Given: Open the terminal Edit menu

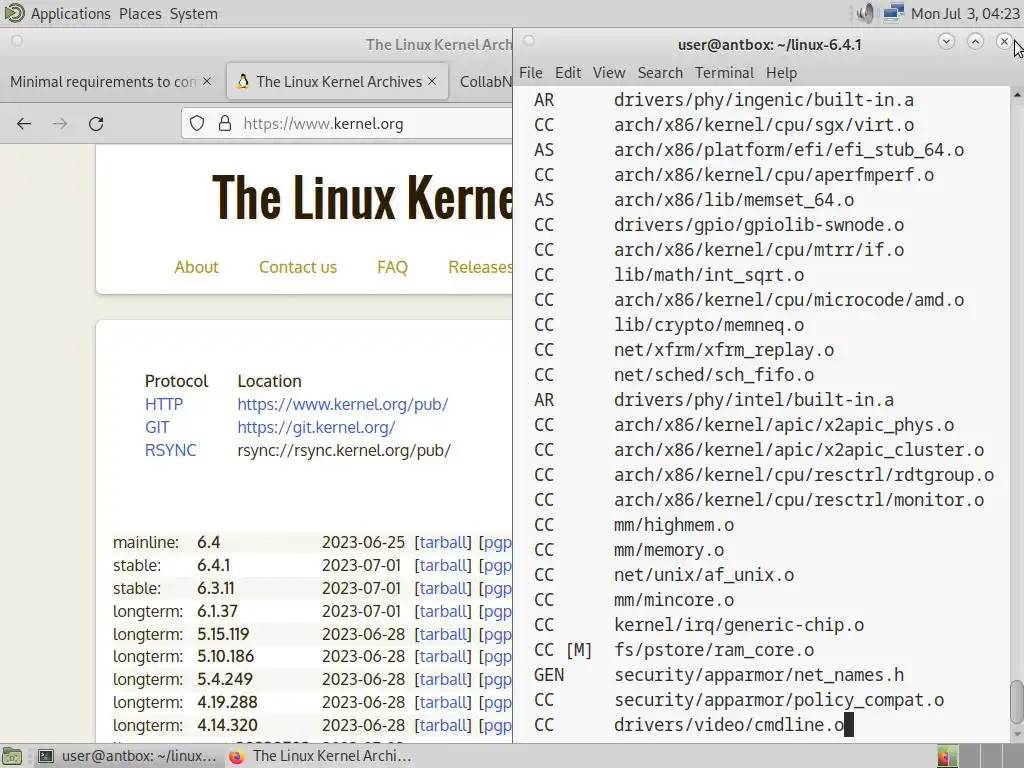Looking at the screenshot, I should pyautogui.click(x=568, y=72).
